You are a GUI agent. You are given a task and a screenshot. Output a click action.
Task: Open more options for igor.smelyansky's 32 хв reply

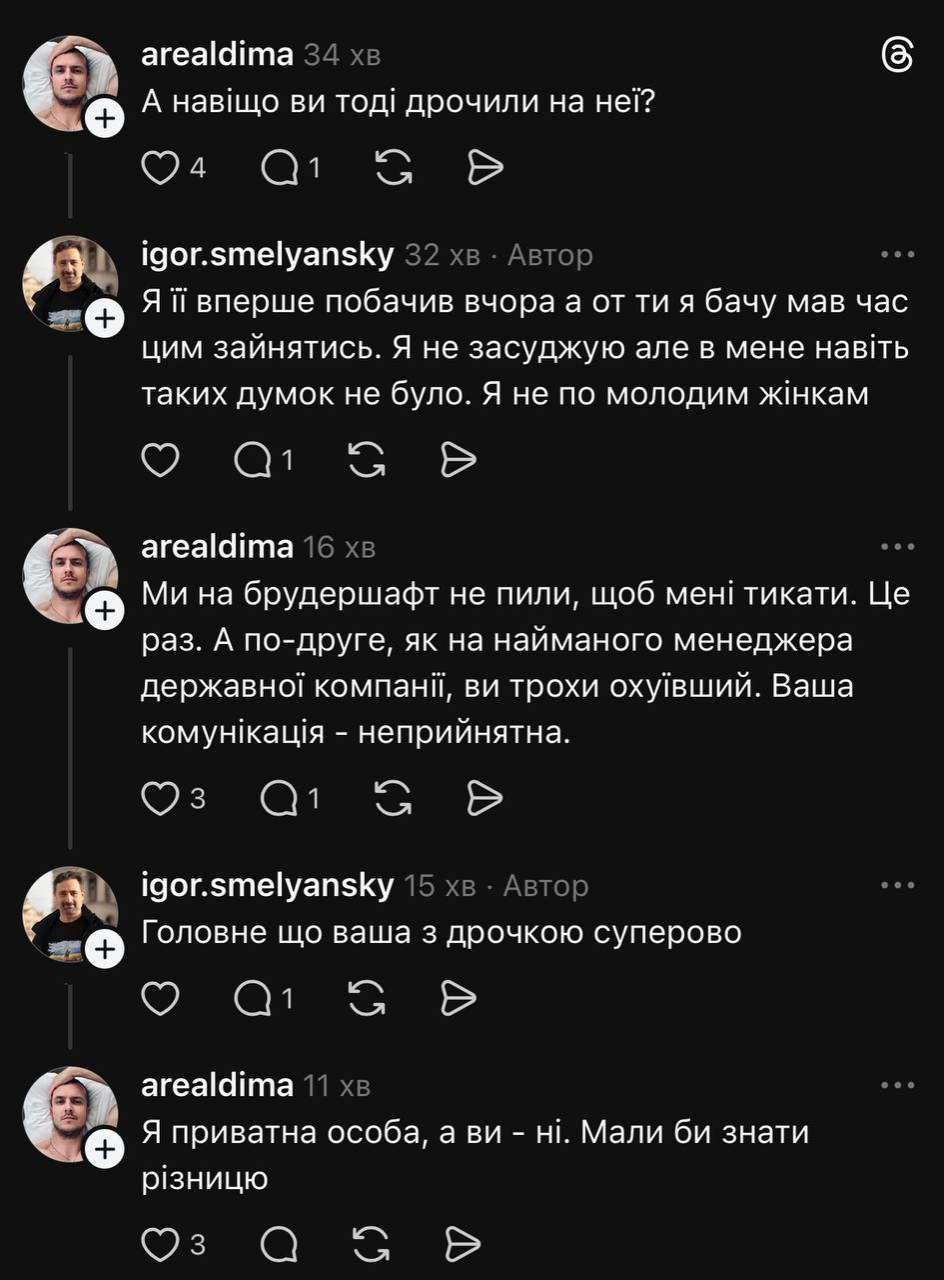897,255
